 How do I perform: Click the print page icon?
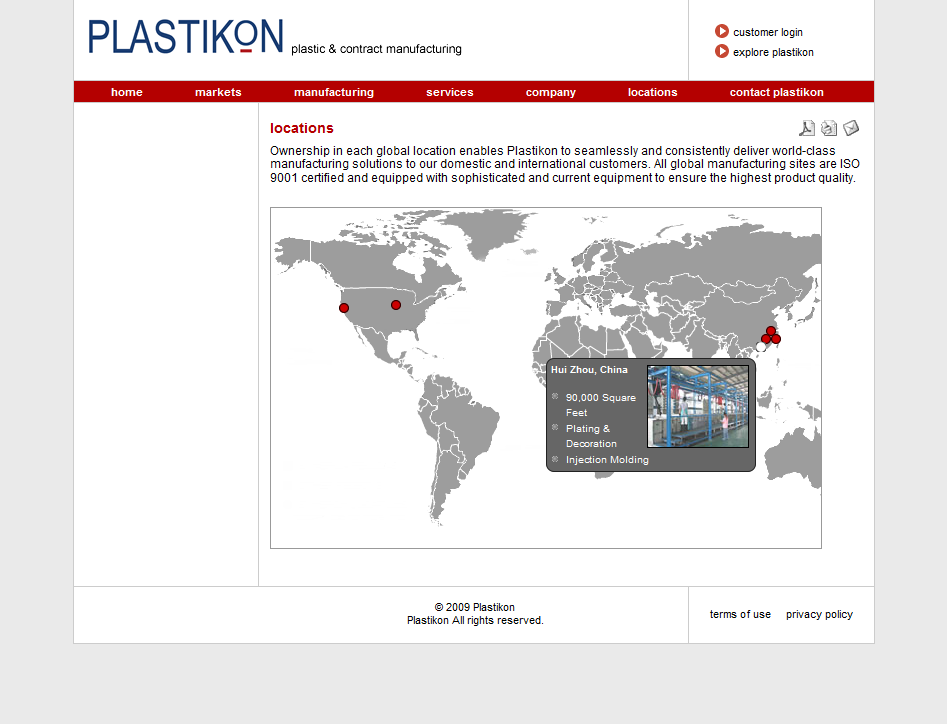point(829,128)
